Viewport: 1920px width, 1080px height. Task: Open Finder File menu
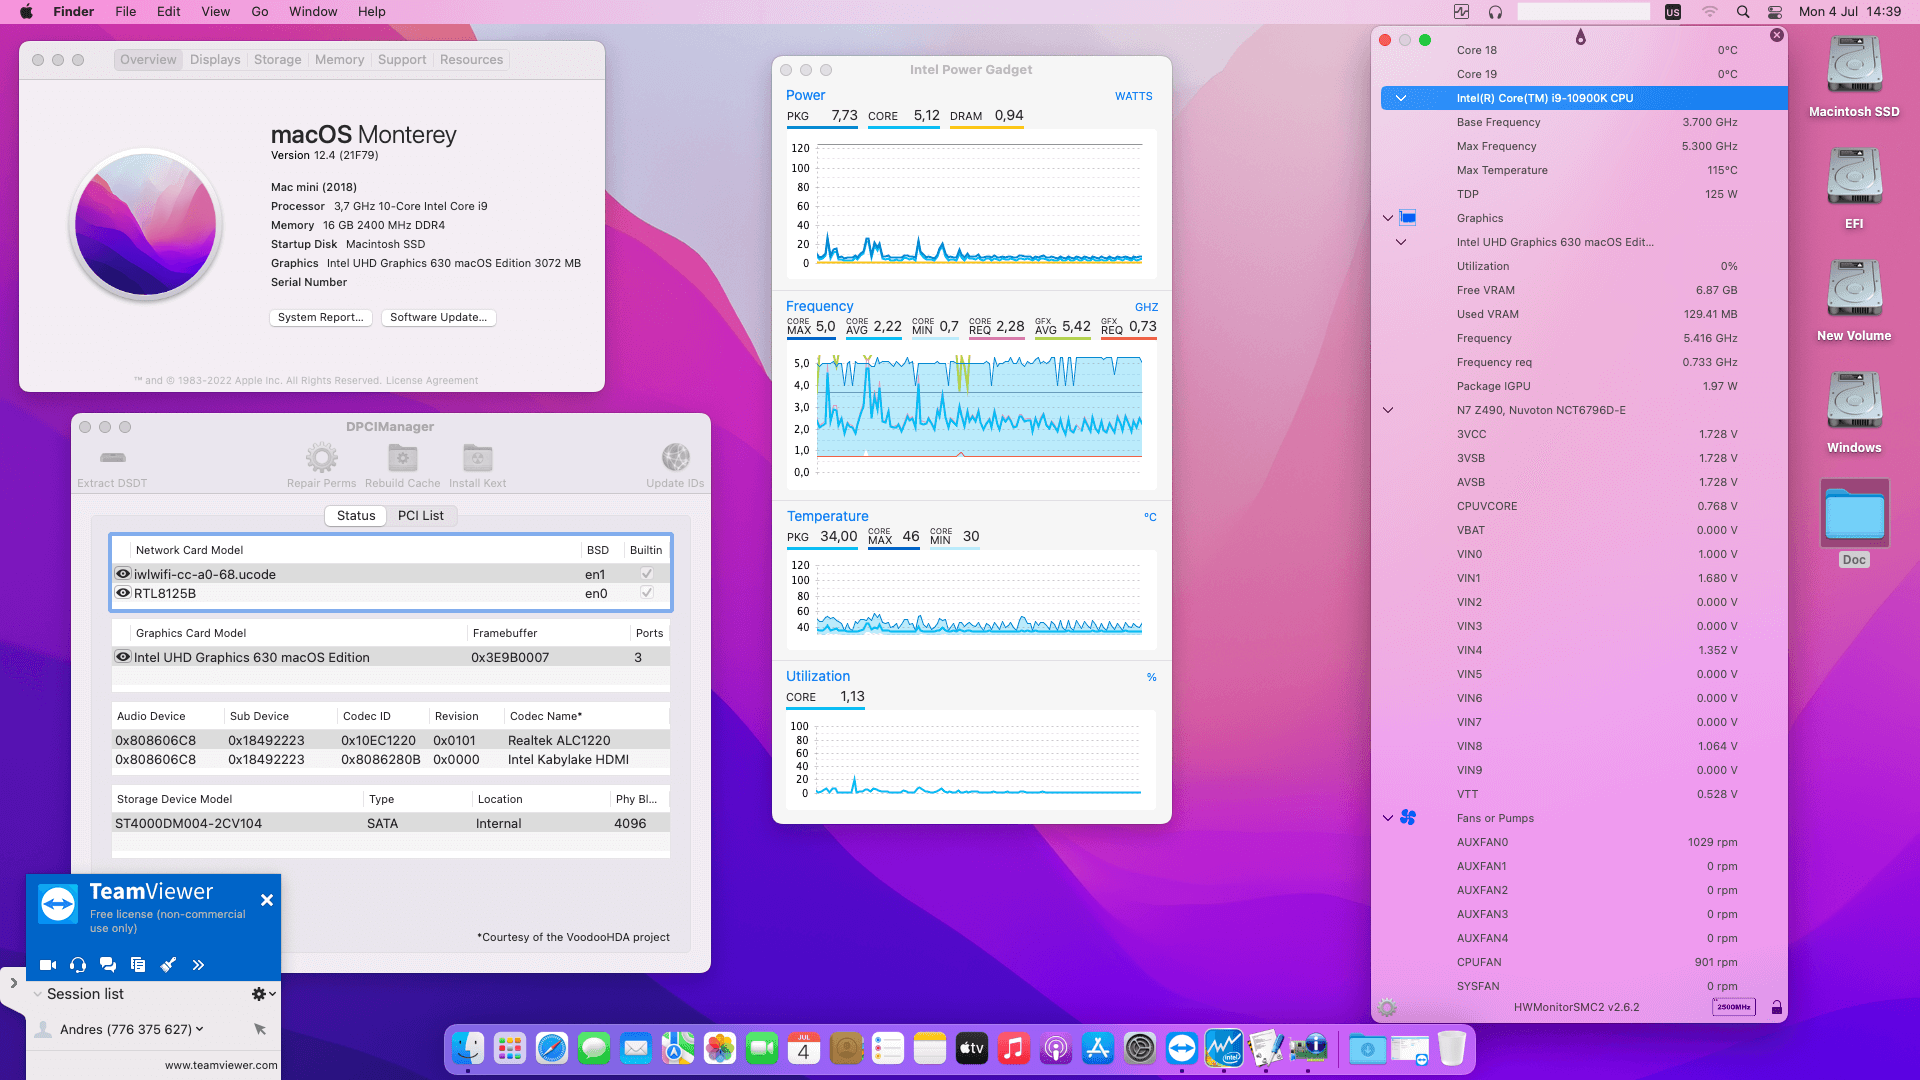click(125, 12)
